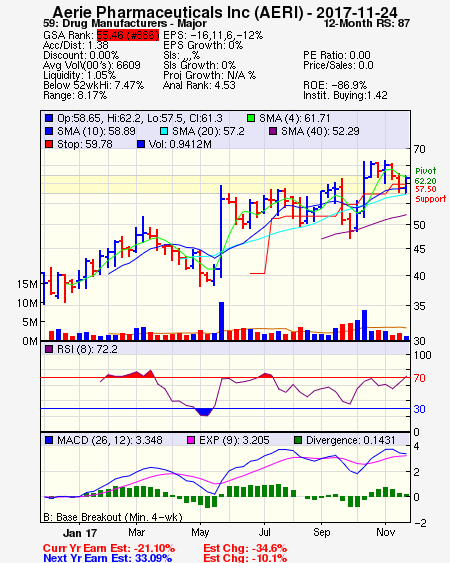Click the EPS: -16,11,6,-12% text
450x563 pixels.
point(213,35)
